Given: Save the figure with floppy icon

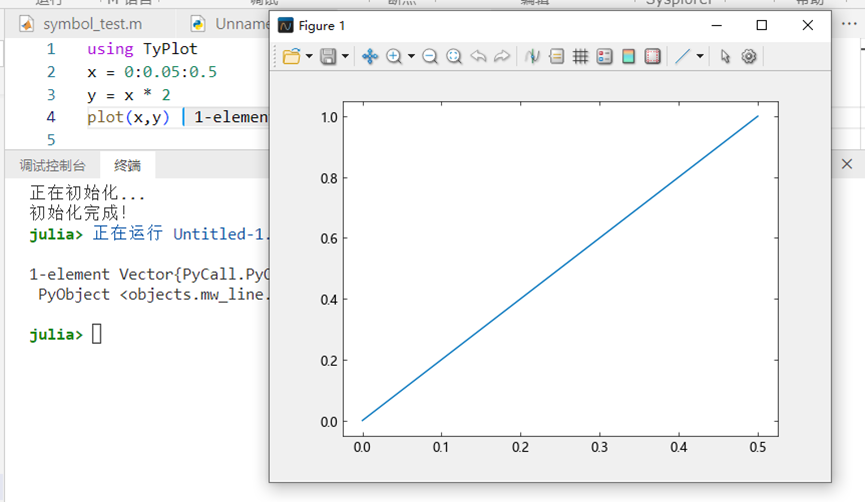Looking at the screenshot, I should (x=328, y=56).
